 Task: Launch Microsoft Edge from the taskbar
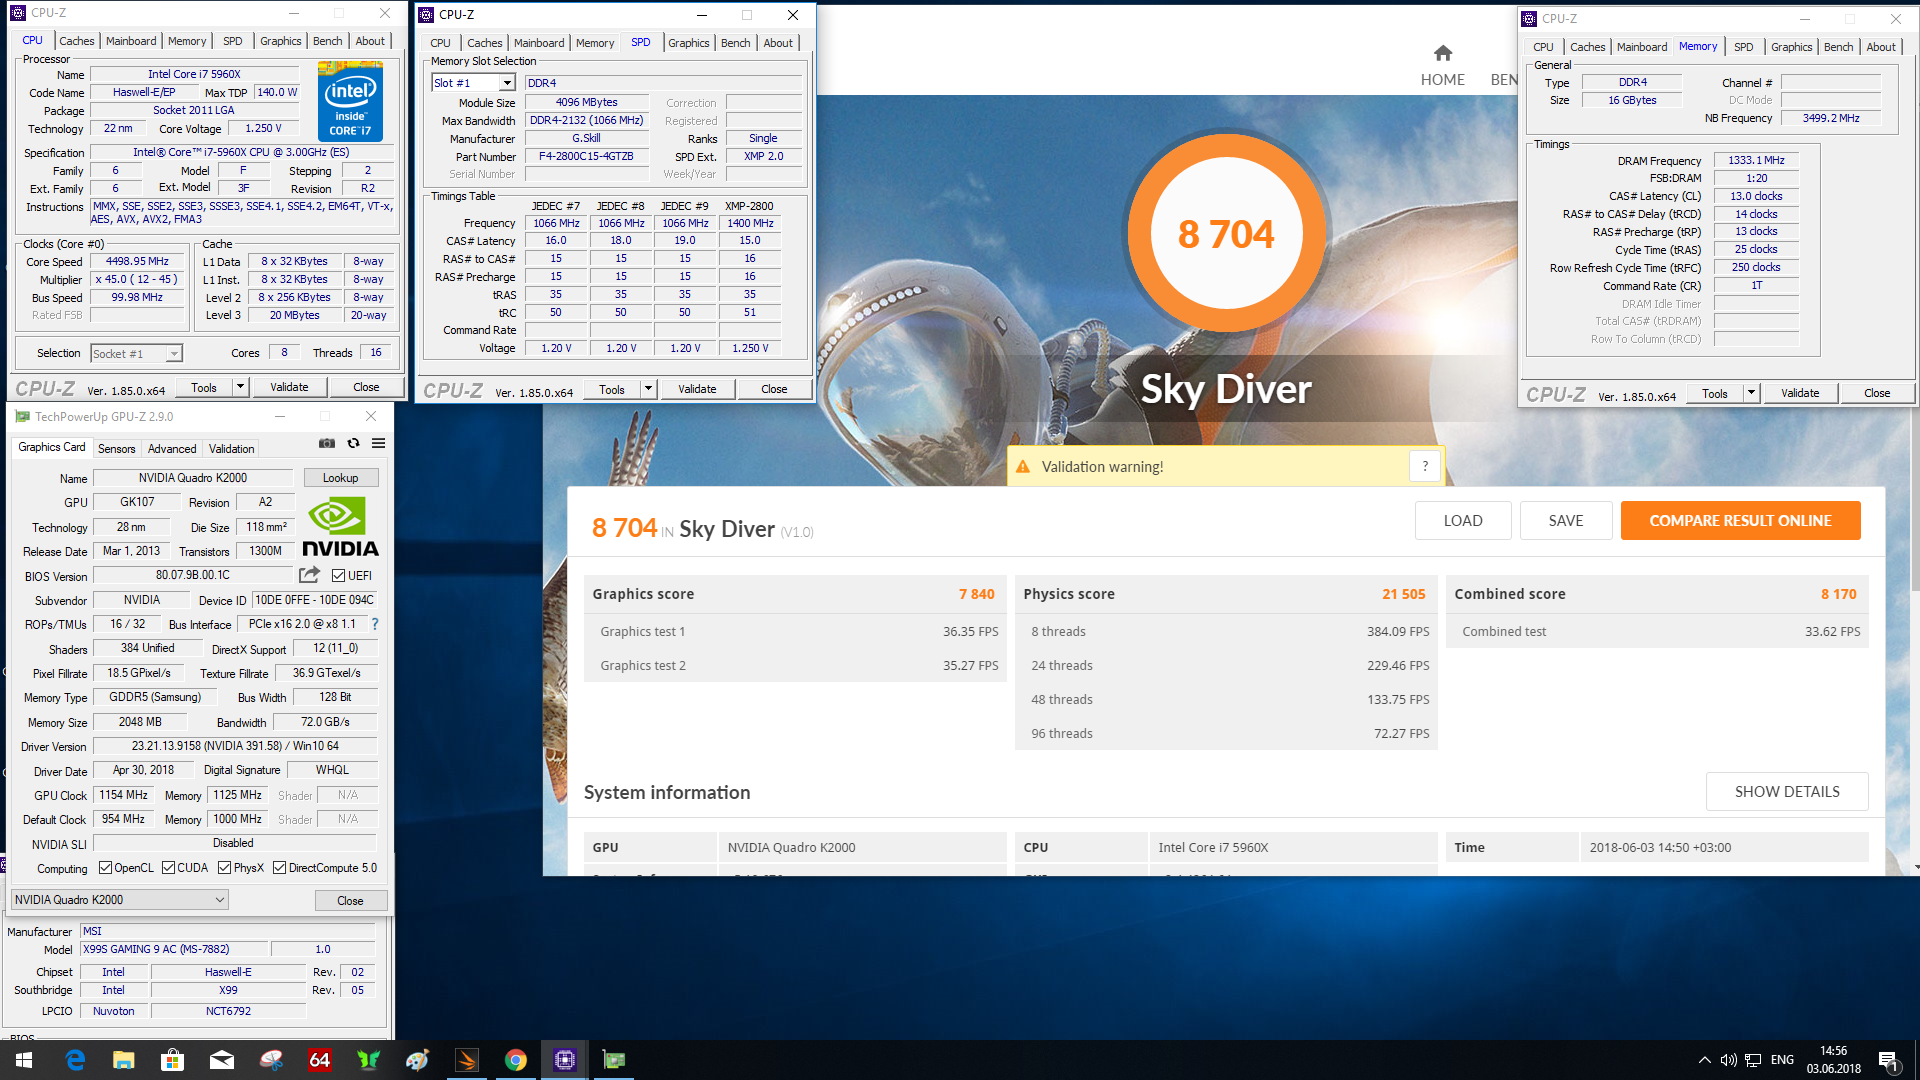[x=75, y=1060]
